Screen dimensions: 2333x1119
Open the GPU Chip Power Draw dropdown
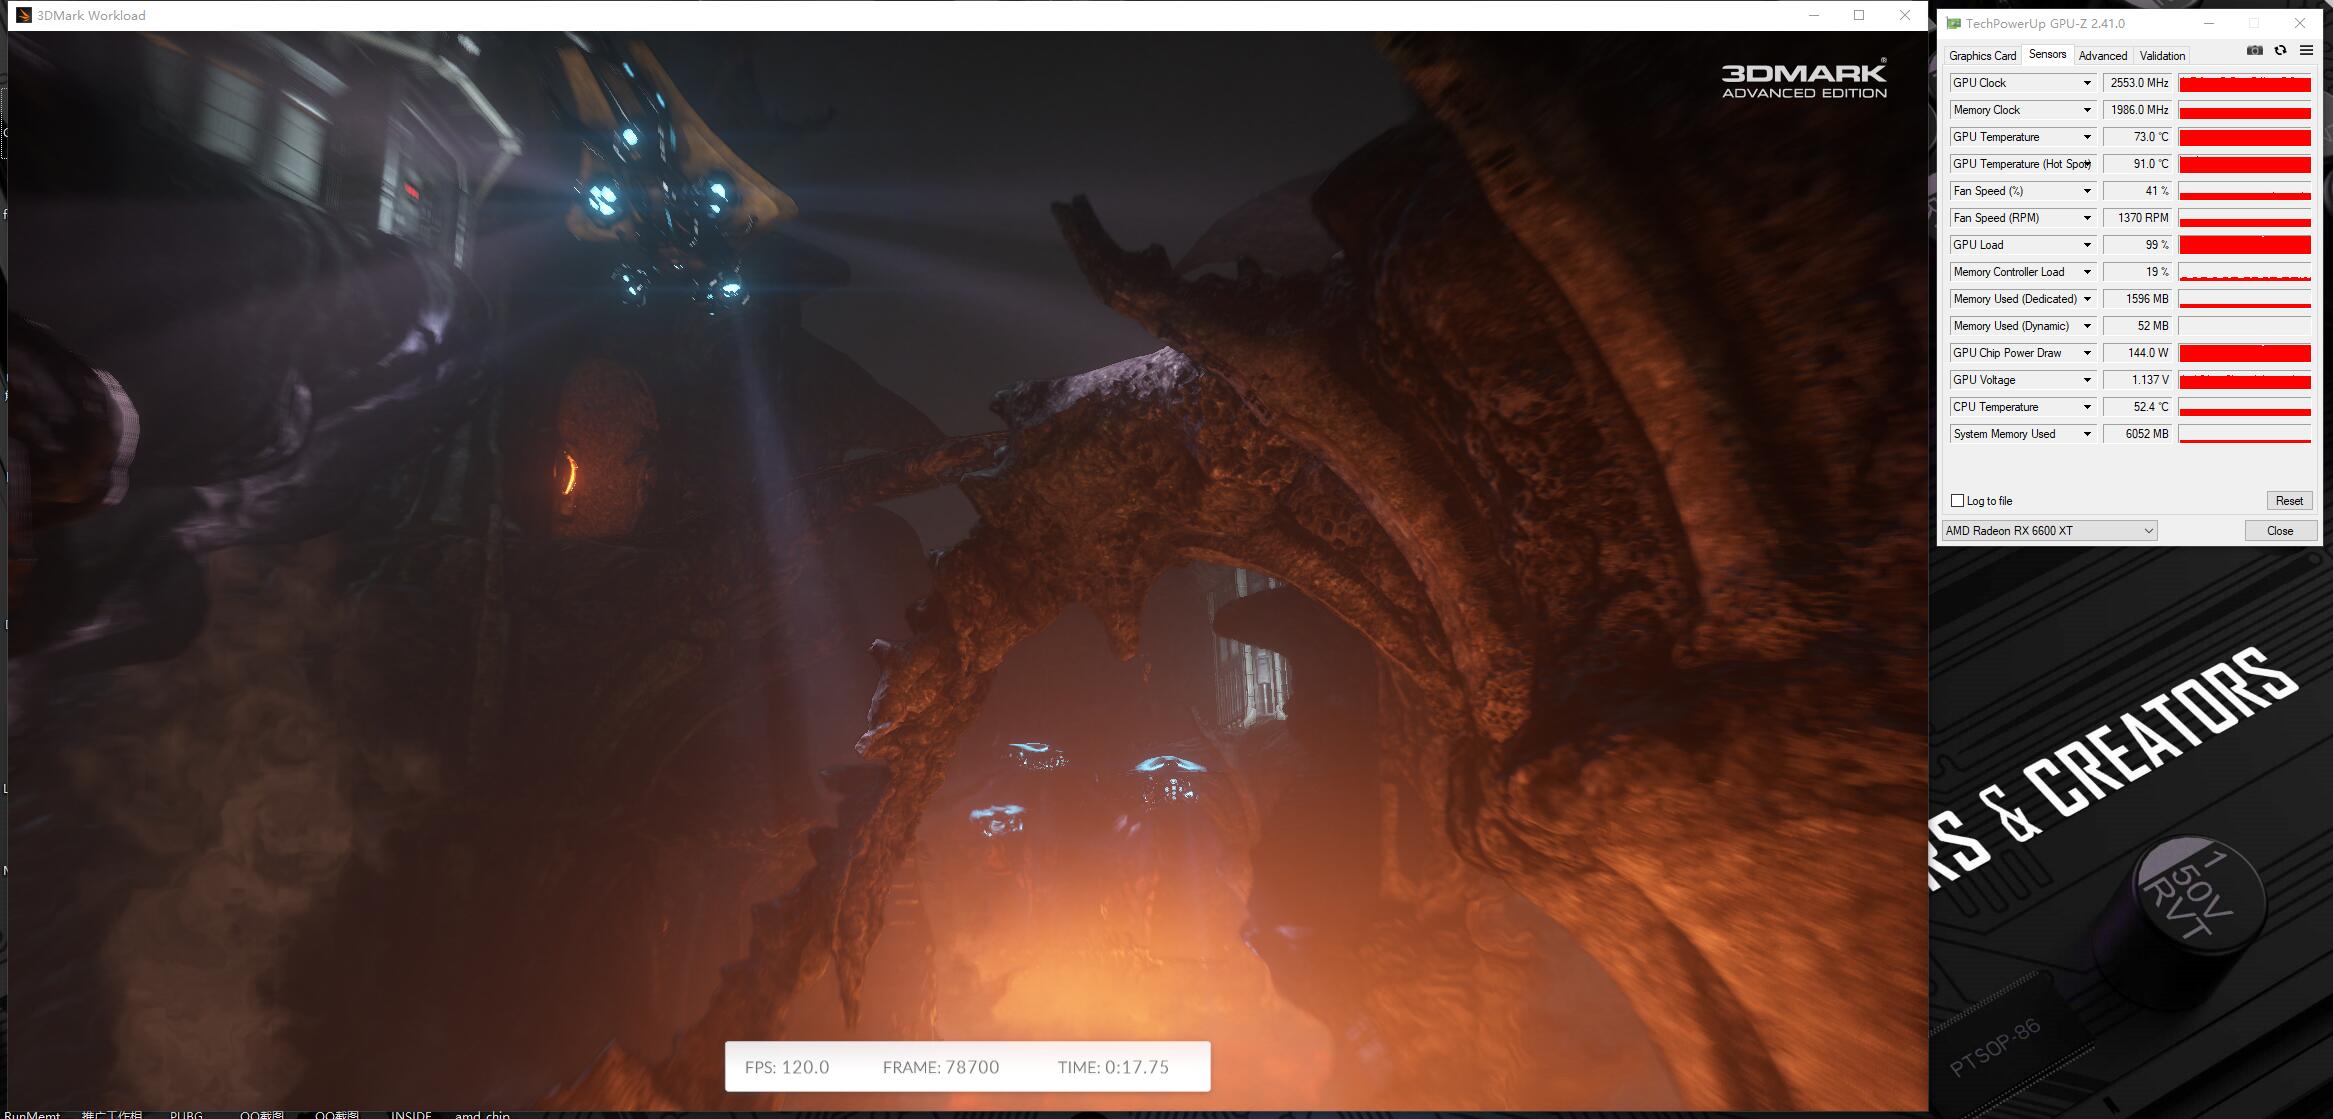(2087, 353)
